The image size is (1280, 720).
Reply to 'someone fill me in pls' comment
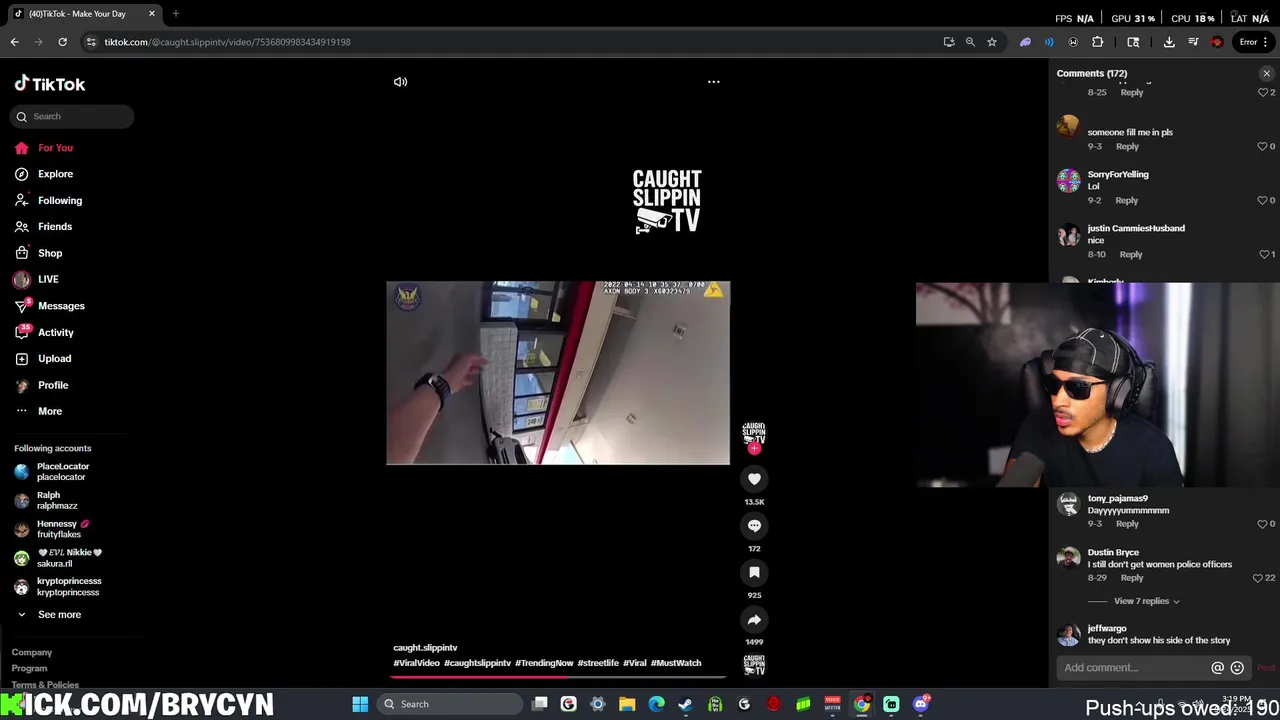coord(1127,146)
